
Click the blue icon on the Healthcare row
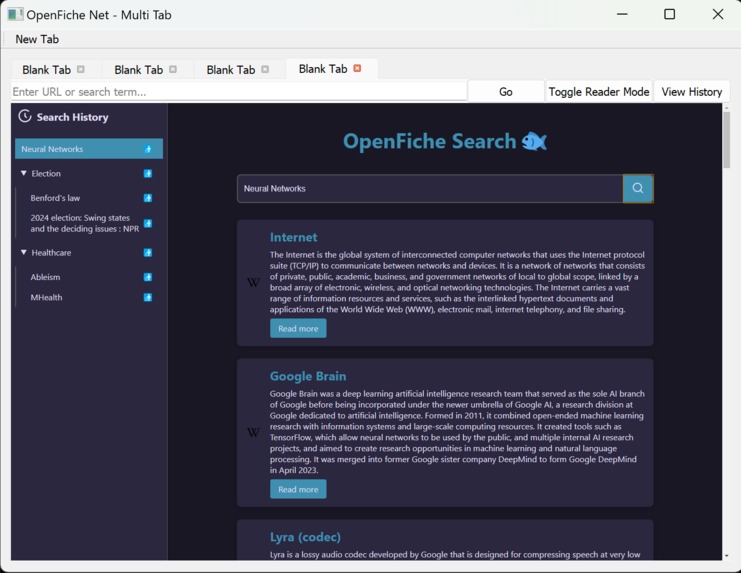tap(148, 253)
